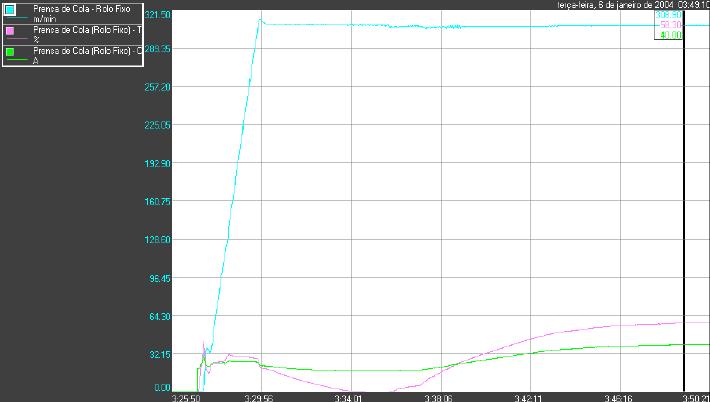Click the 3:34:01 time label on the X axis

click(349, 397)
